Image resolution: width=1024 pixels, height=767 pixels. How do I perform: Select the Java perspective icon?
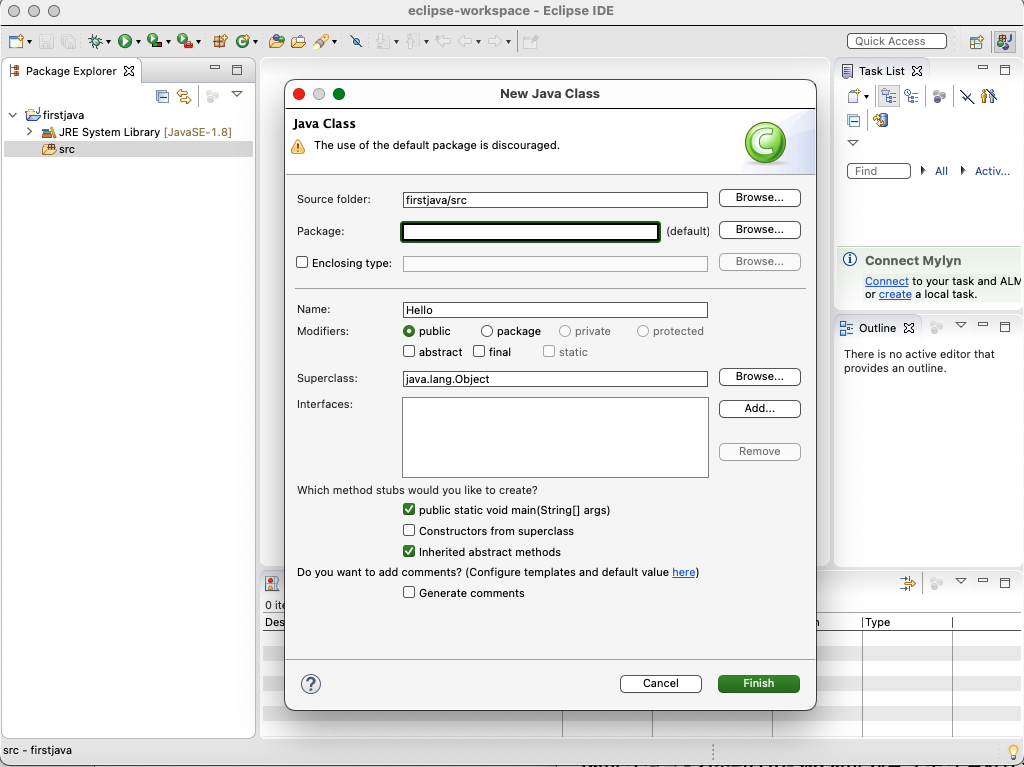[x=1004, y=42]
